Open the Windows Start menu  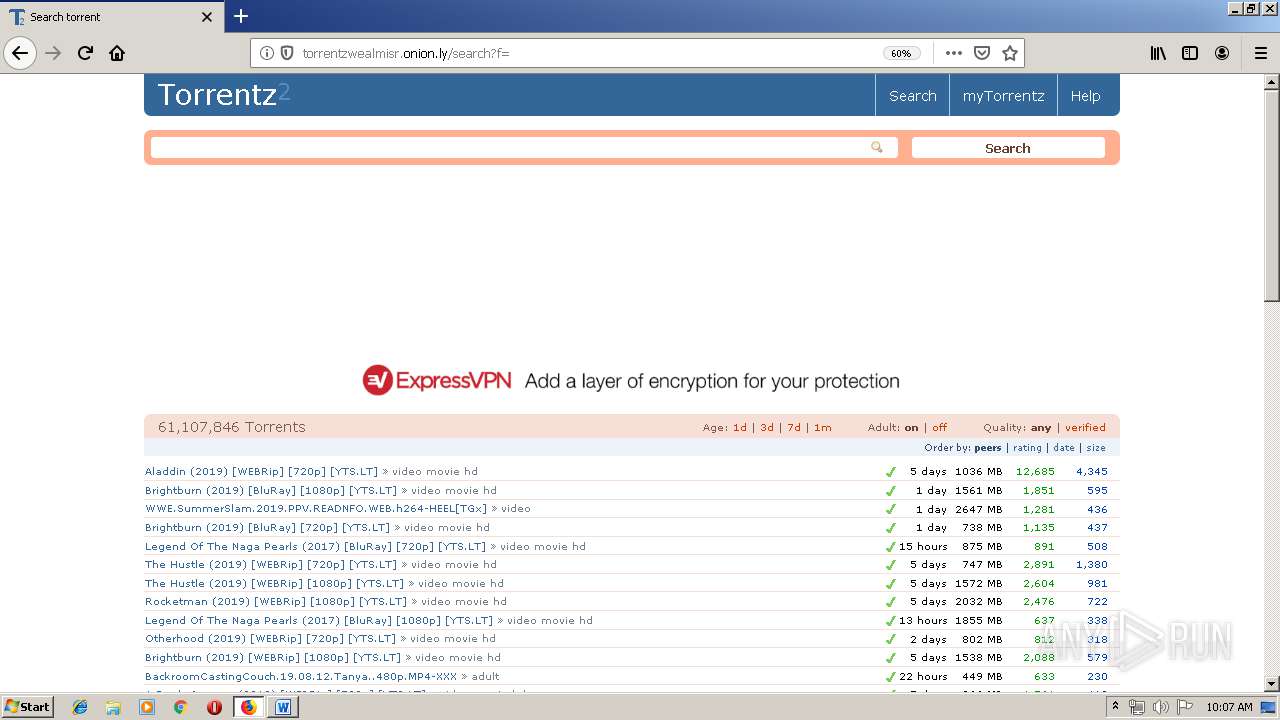pyautogui.click(x=28, y=706)
